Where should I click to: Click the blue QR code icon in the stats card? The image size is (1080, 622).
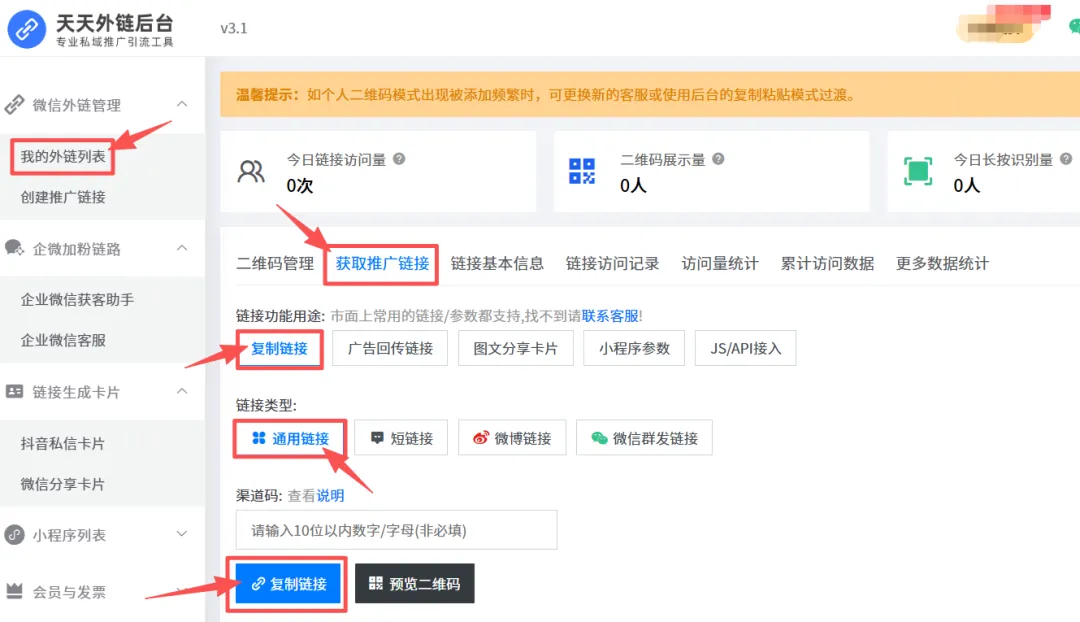pos(582,171)
